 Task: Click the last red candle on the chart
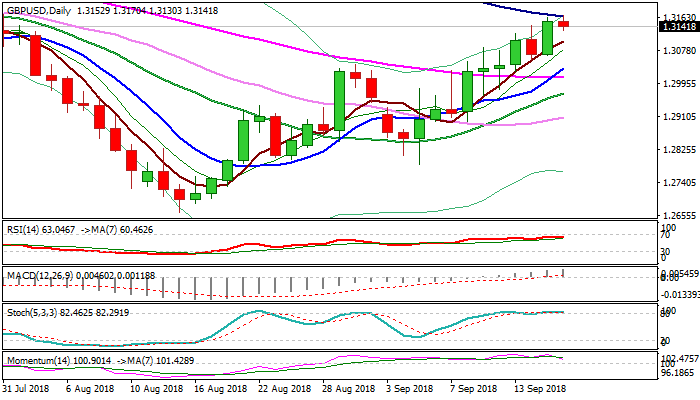(565, 23)
